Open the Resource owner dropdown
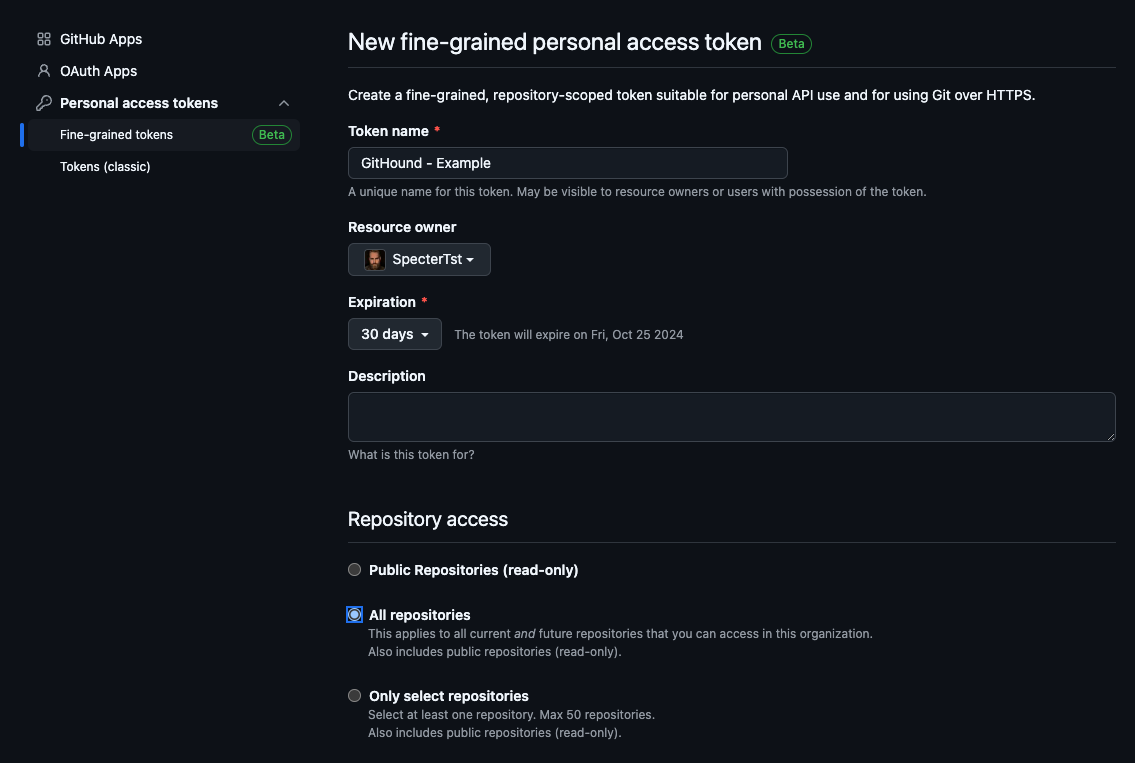This screenshot has width=1135, height=763. click(419, 259)
